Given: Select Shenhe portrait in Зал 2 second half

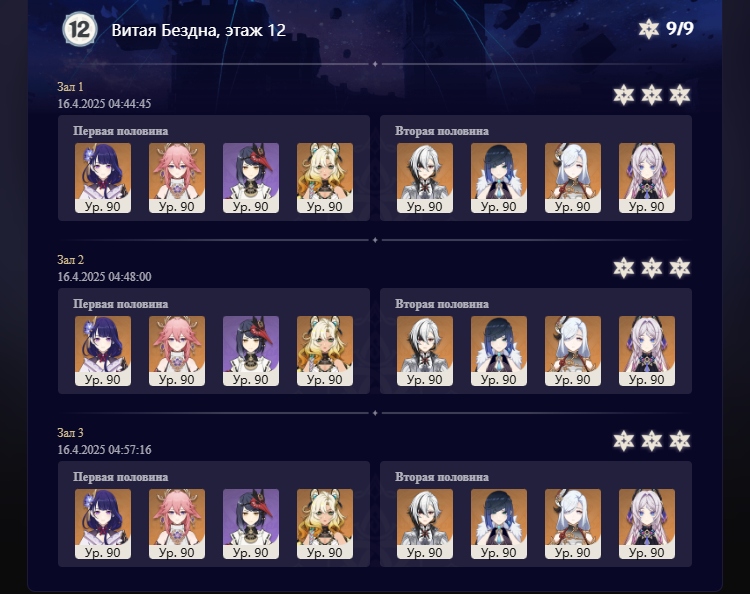Looking at the screenshot, I should (573, 351).
